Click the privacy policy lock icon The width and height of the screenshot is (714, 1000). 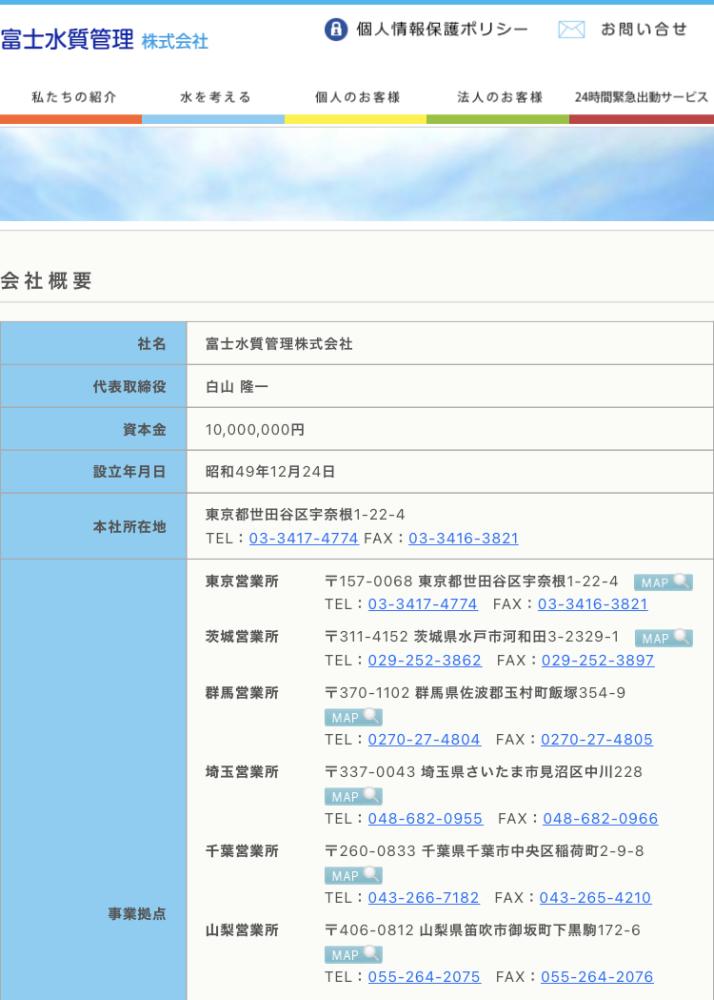coord(336,30)
